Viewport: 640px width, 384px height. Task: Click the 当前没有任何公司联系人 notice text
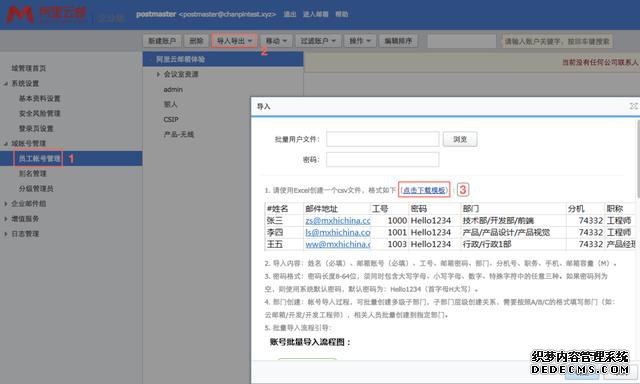pos(600,62)
